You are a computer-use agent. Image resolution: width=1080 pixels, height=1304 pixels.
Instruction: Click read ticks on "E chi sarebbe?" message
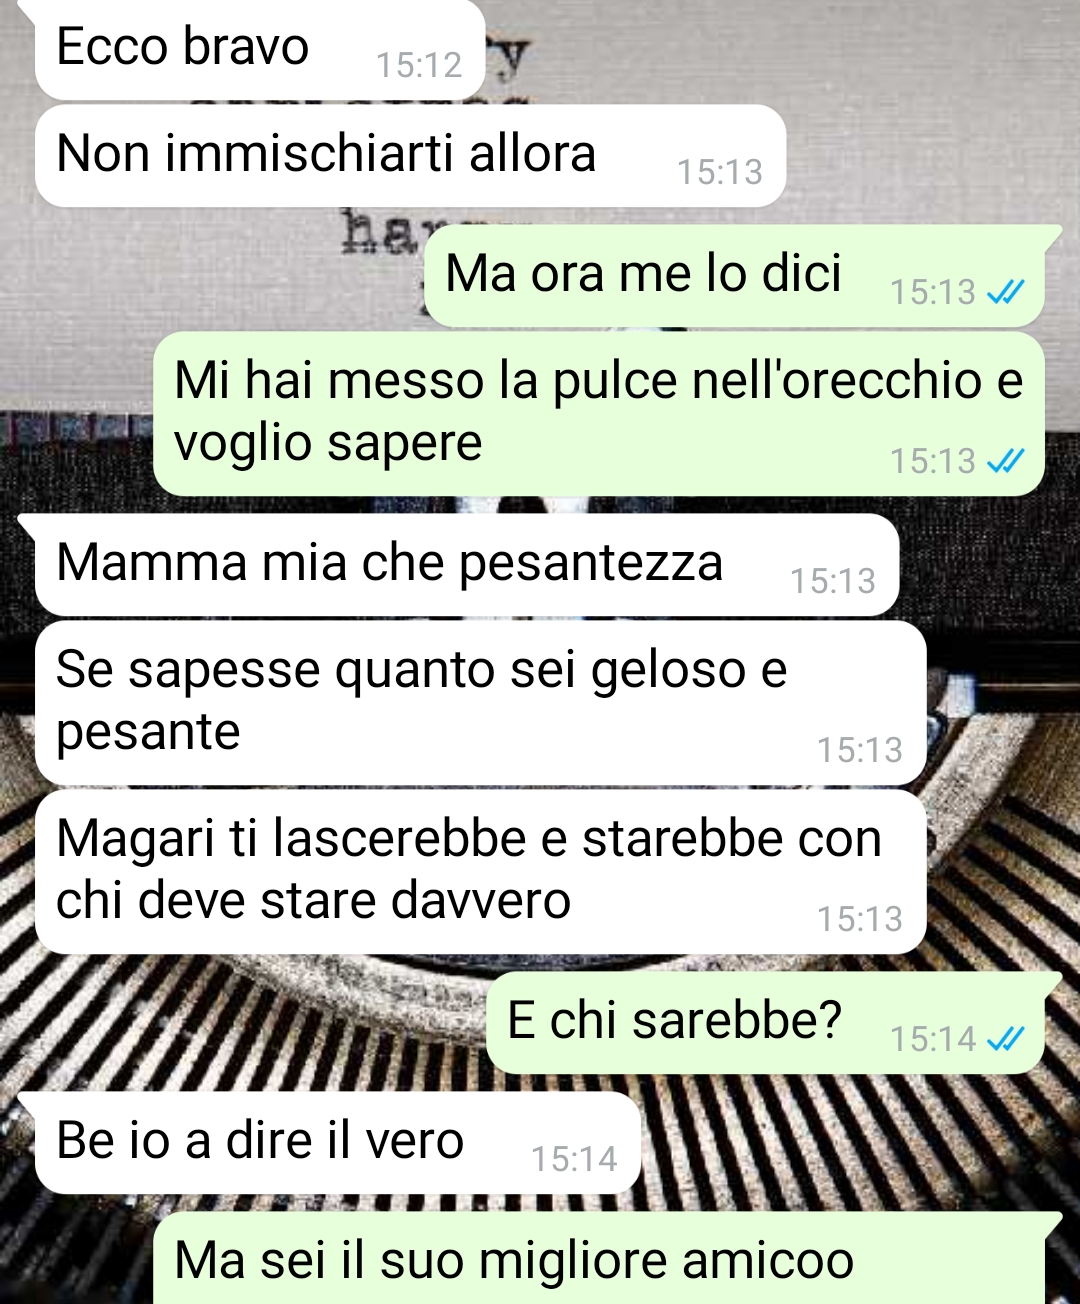coord(1005,1040)
